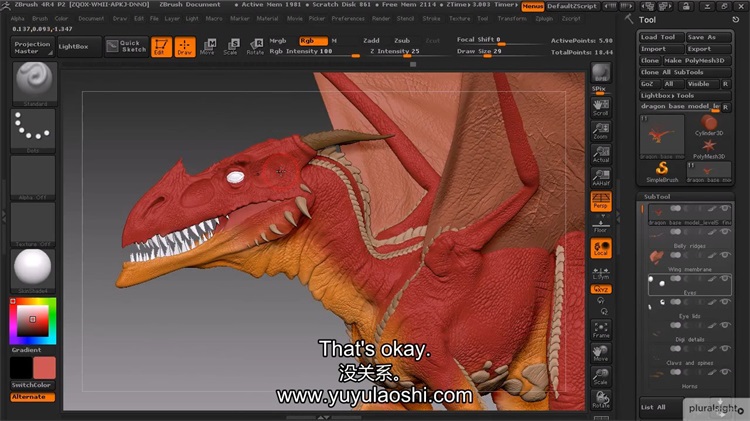Toggle Zsub mode
The height and width of the screenshot is (421, 750).
coord(402,41)
